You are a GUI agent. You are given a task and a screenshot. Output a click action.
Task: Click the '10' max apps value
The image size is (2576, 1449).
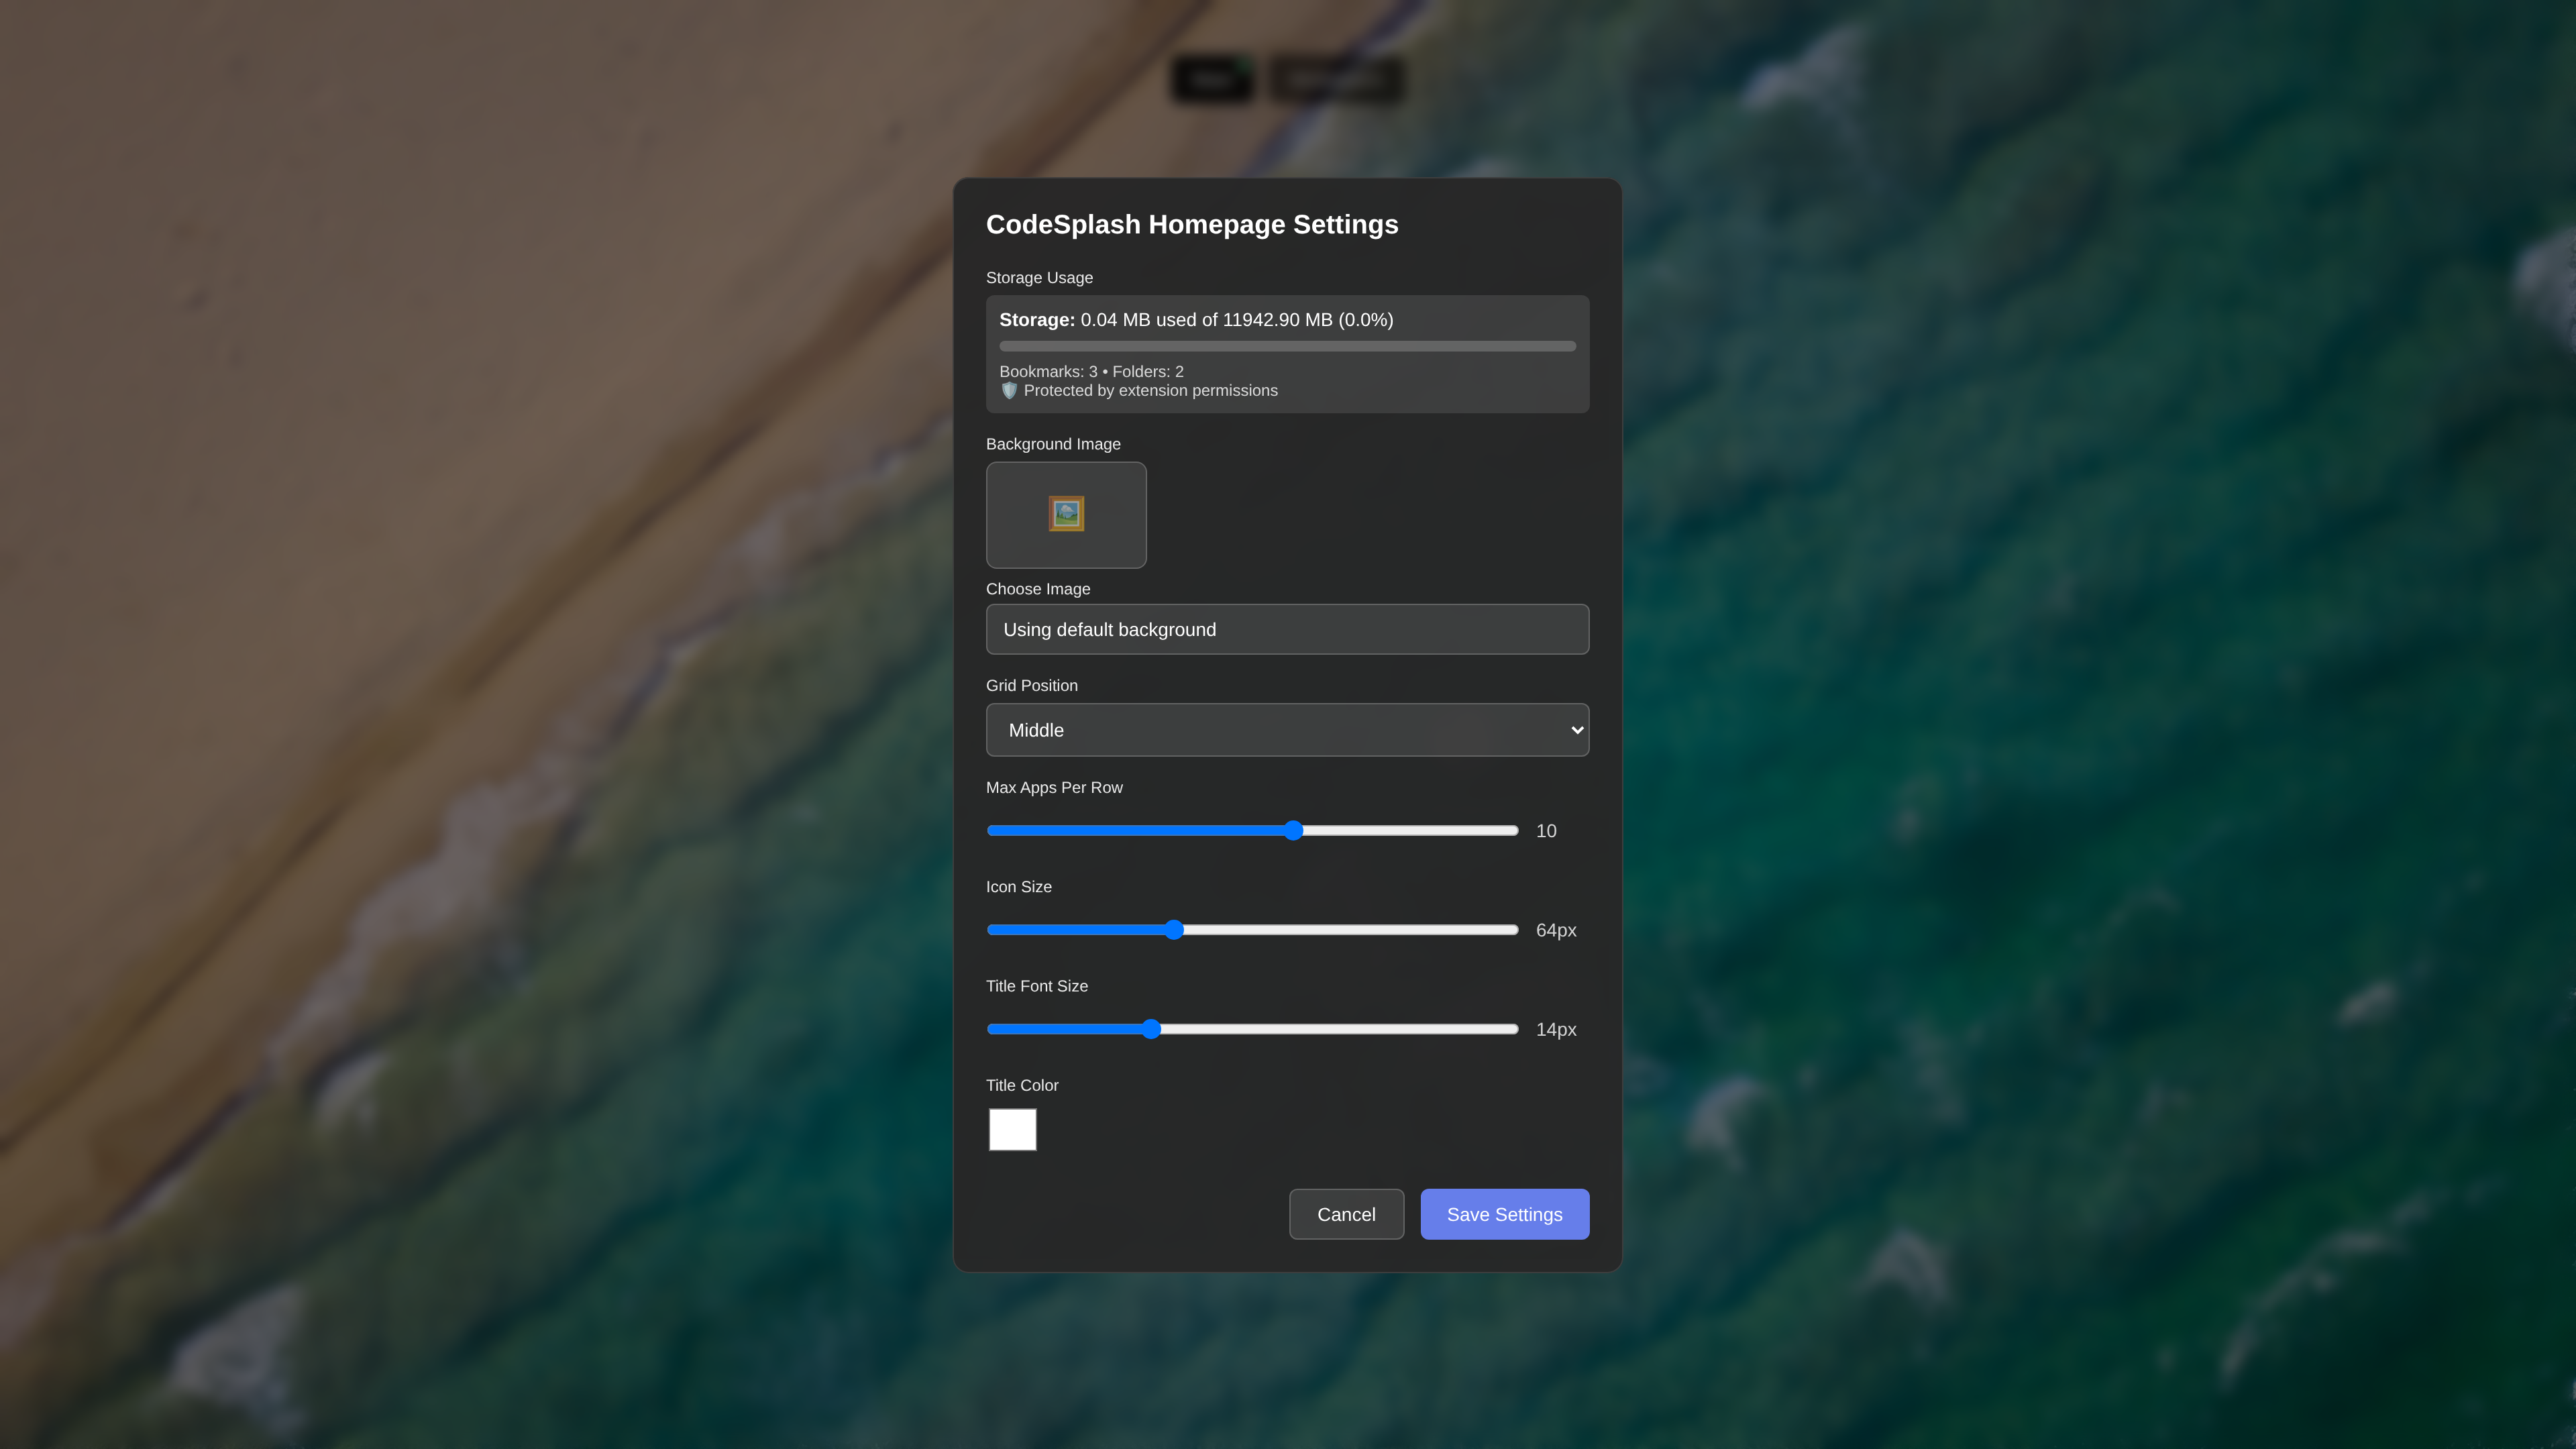click(1546, 831)
